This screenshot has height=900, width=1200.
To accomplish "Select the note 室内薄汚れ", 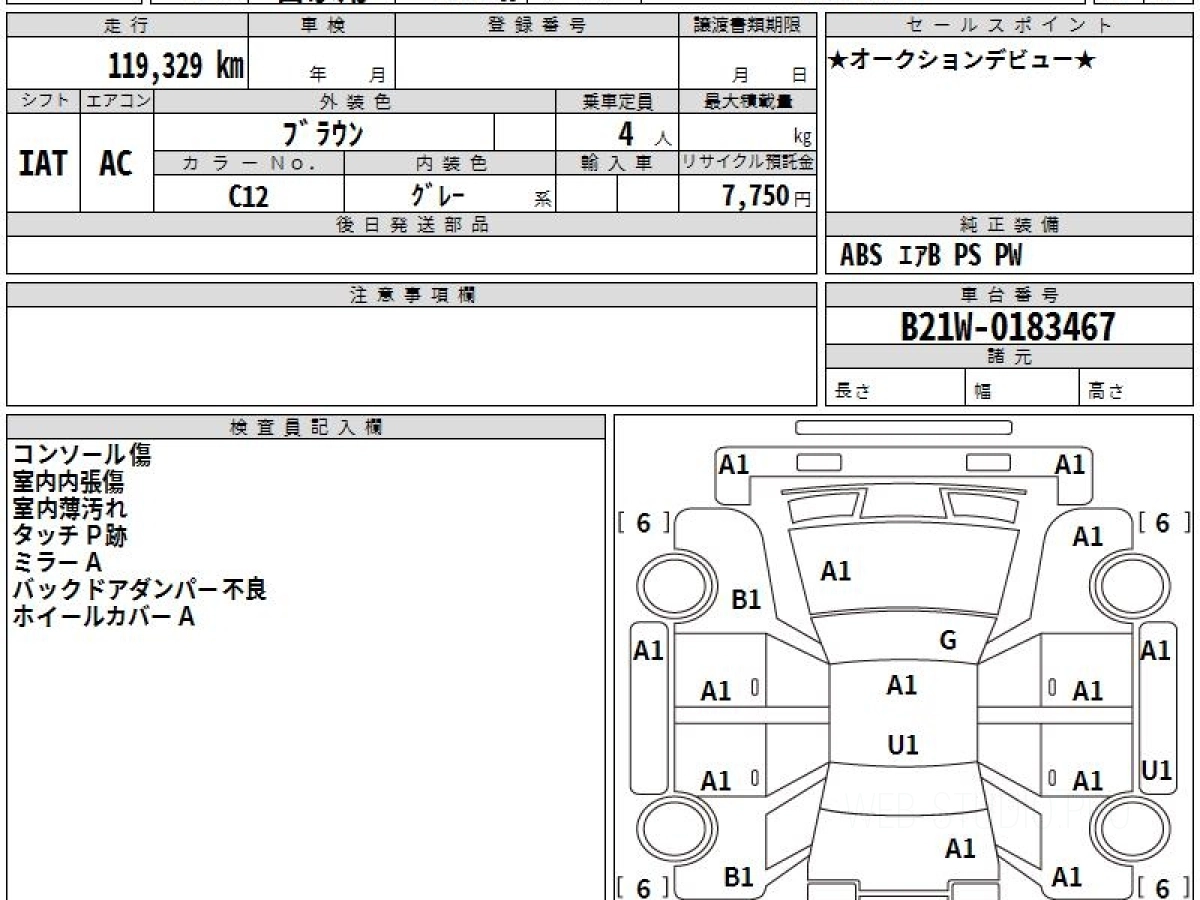I will point(69,508).
